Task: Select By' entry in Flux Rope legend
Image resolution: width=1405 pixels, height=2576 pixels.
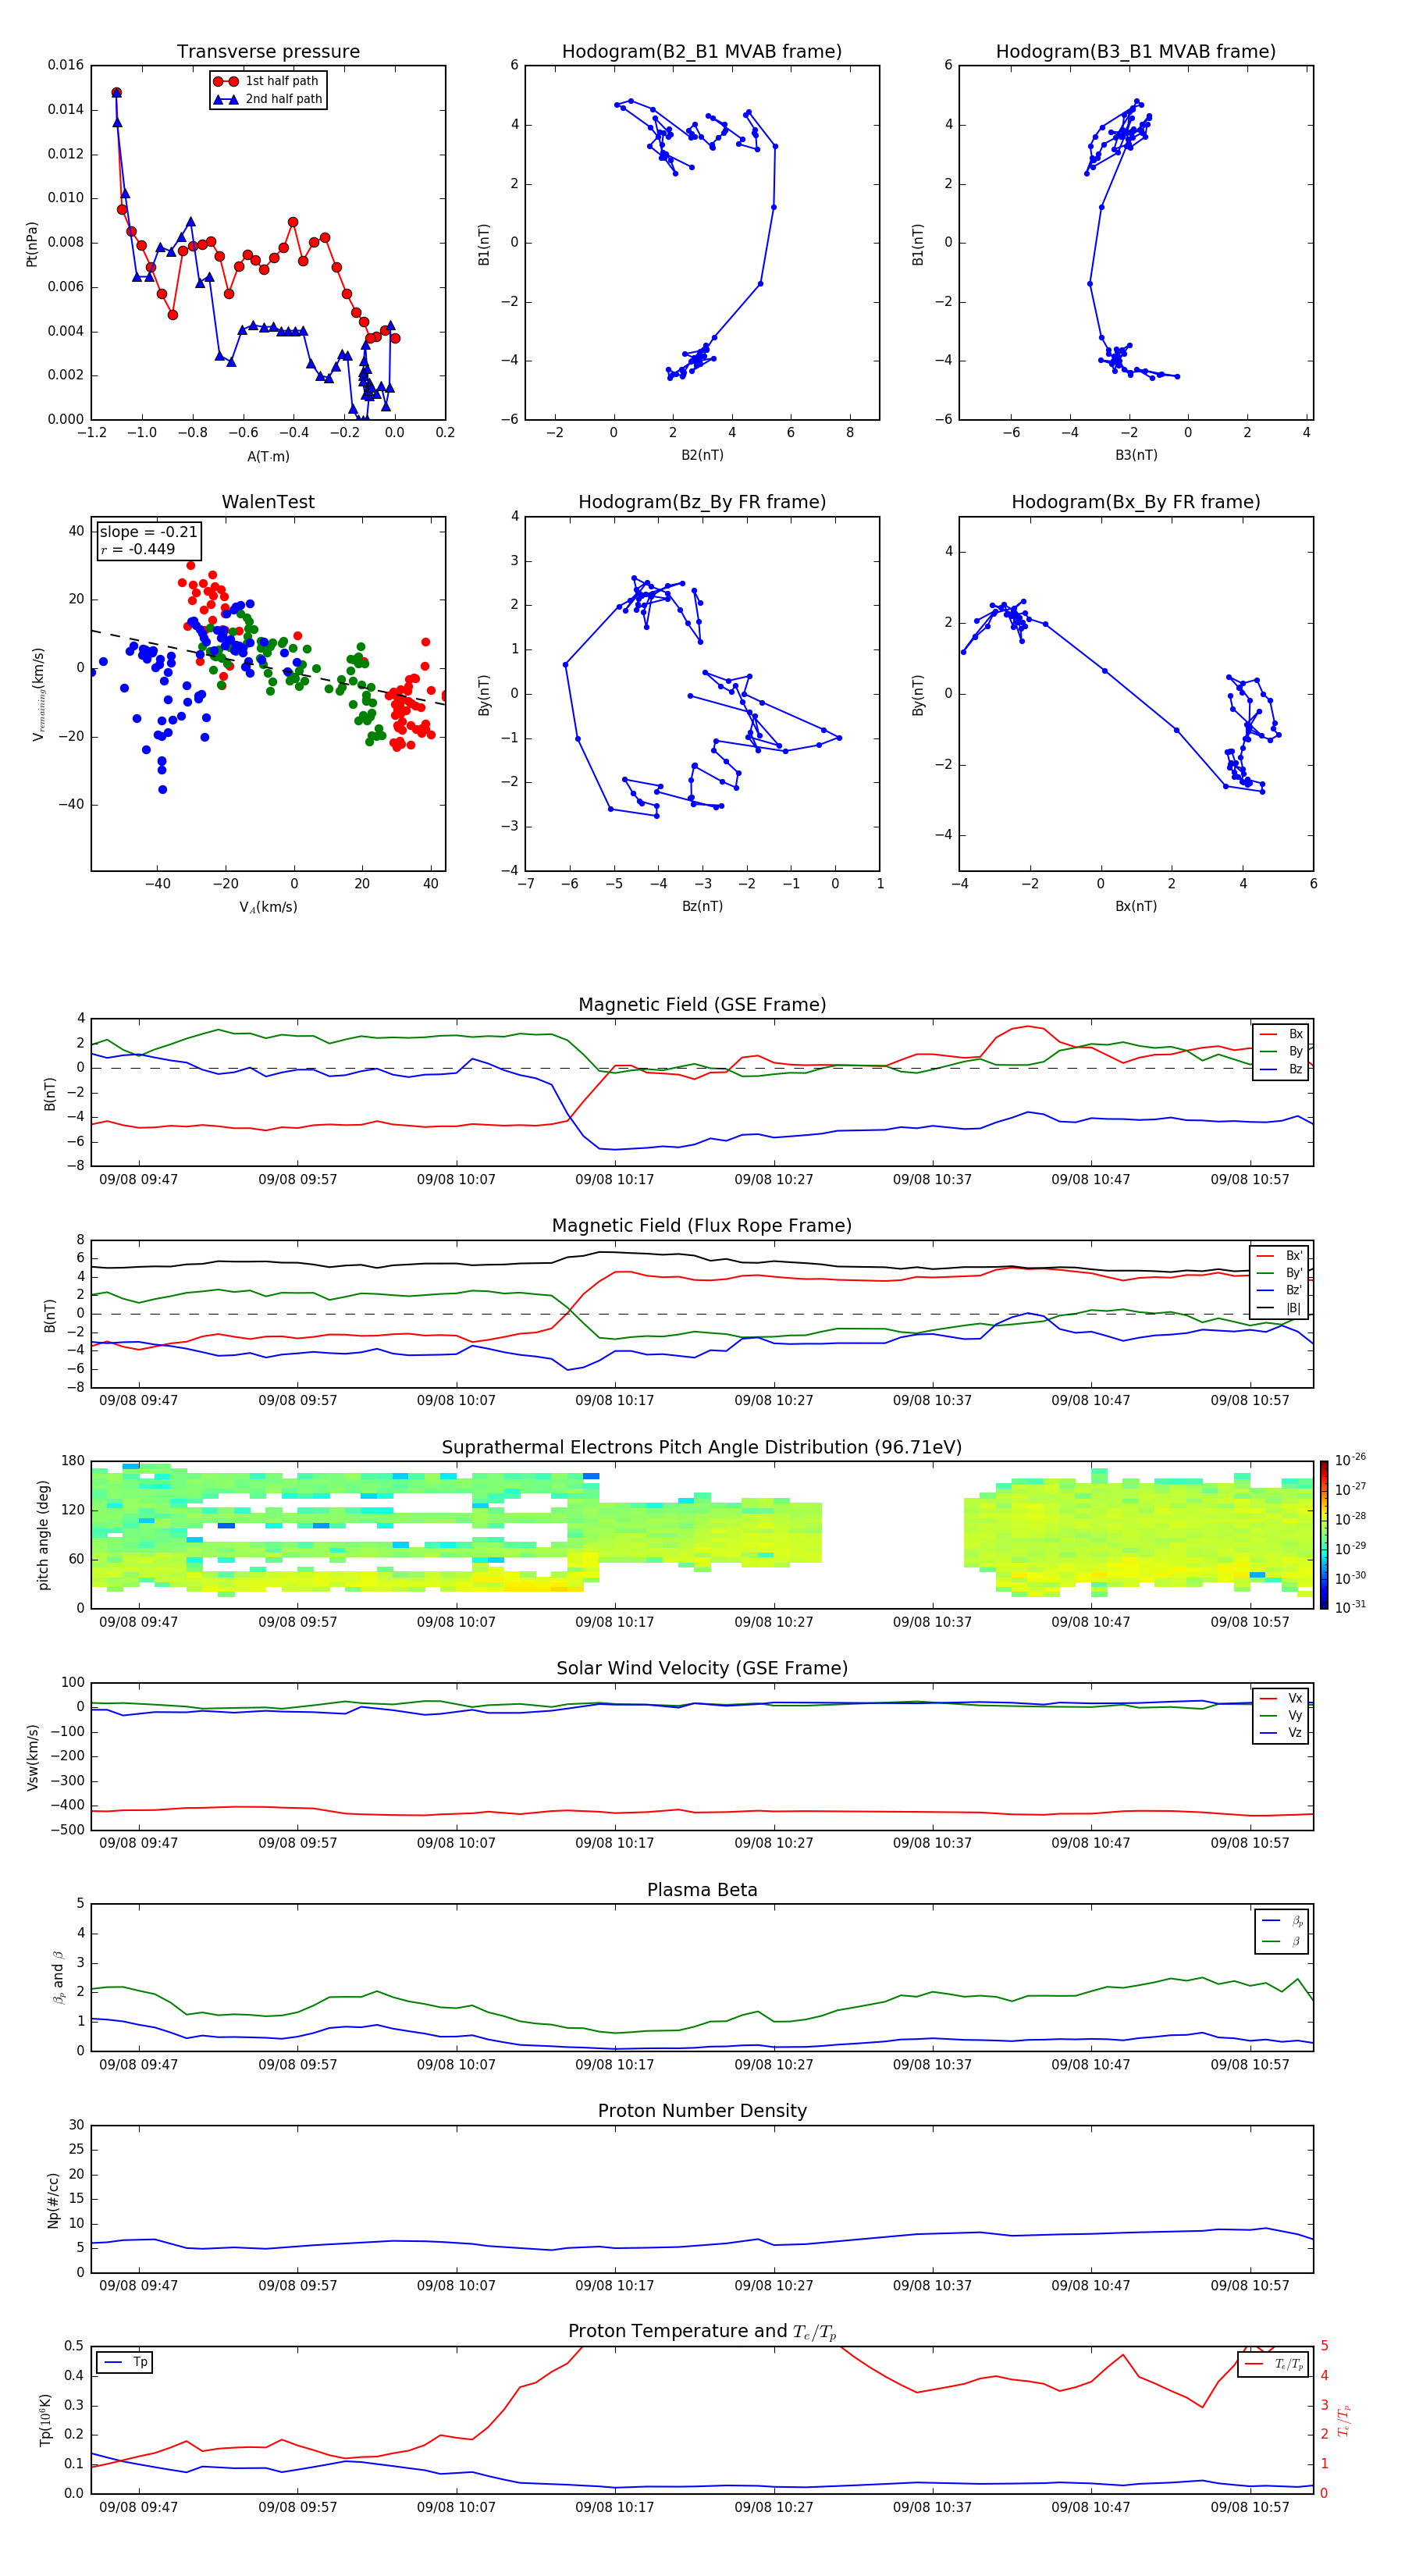Action: pos(1280,1273)
